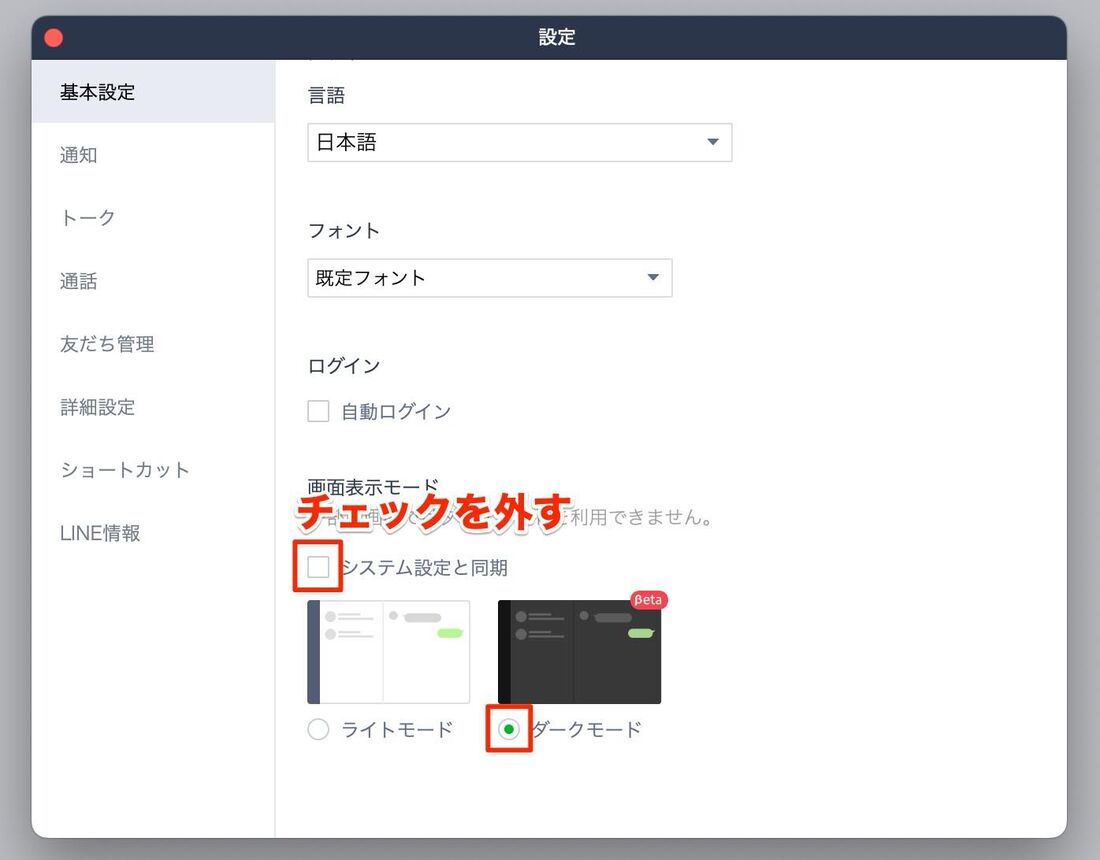View the LINE情報 page
Viewport: 1100px width, 860px height.
click(100, 533)
